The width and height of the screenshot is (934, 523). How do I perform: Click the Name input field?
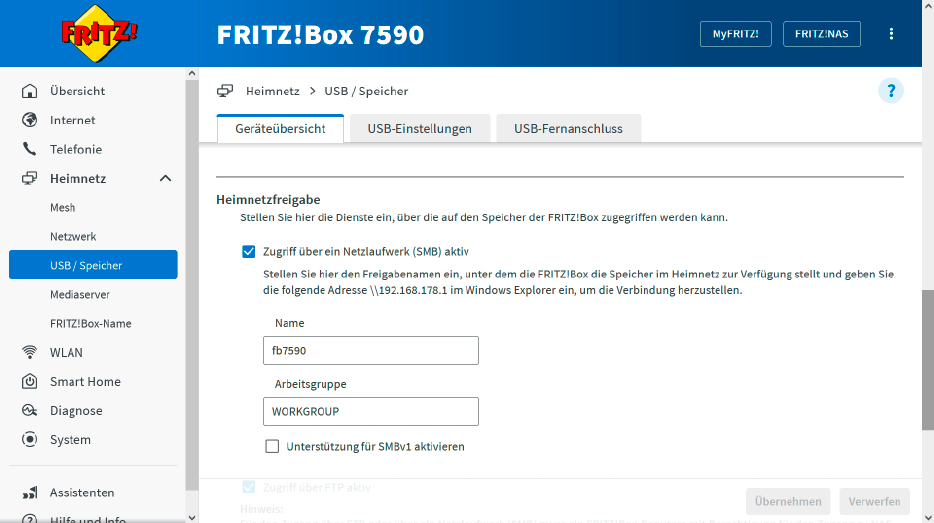tap(371, 350)
